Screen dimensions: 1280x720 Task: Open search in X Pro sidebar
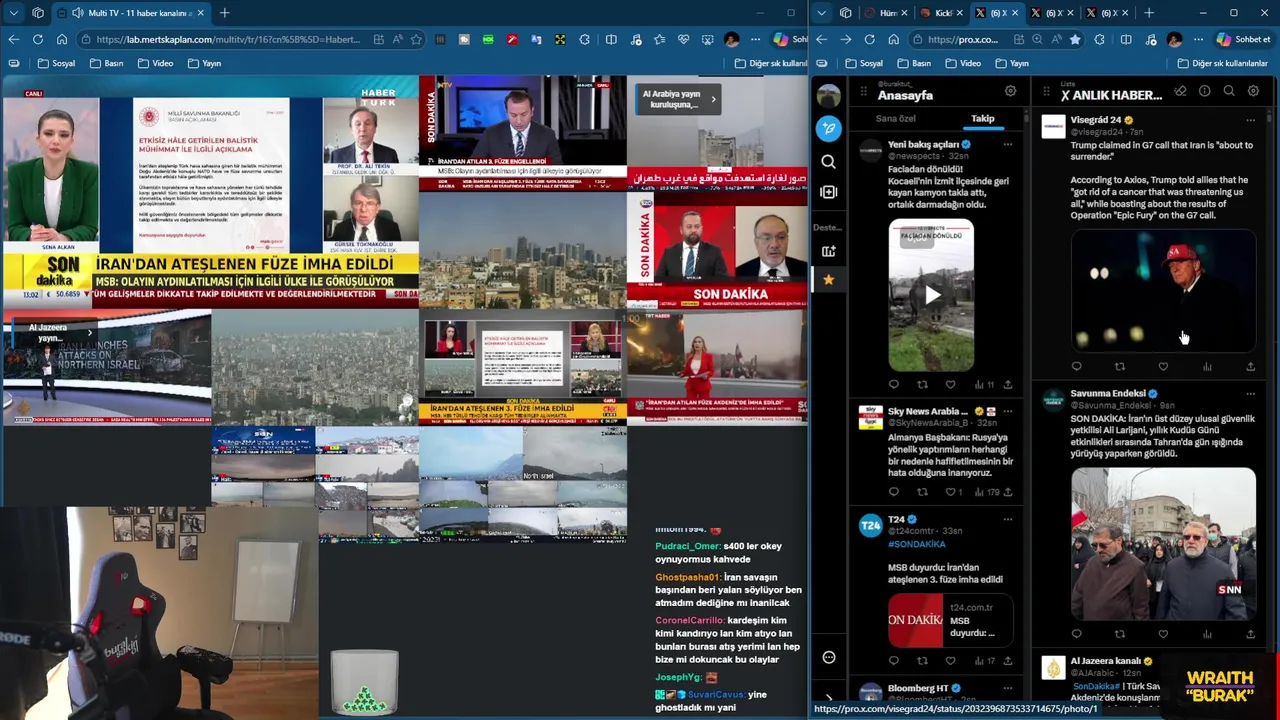tap(828, 161)
